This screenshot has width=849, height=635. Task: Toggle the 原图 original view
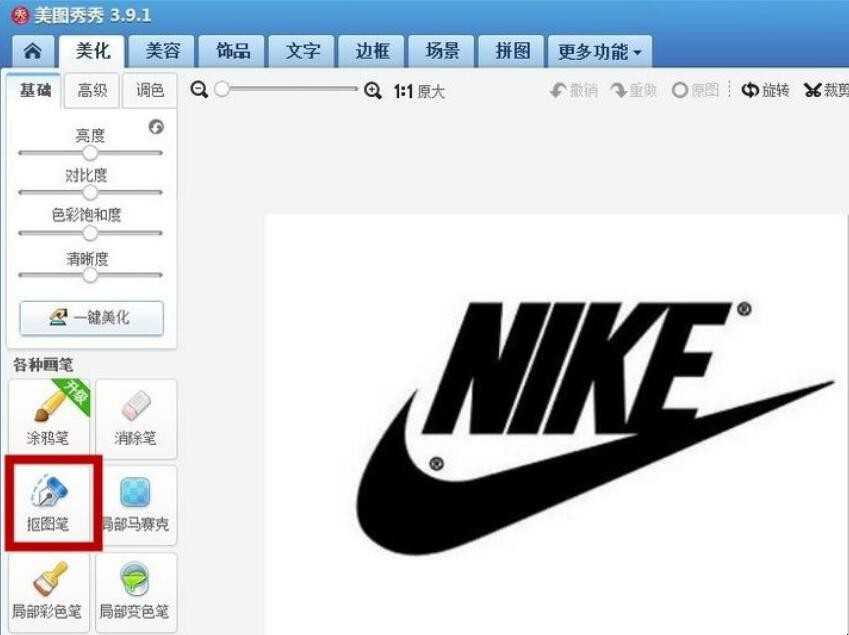click(695, 90)
